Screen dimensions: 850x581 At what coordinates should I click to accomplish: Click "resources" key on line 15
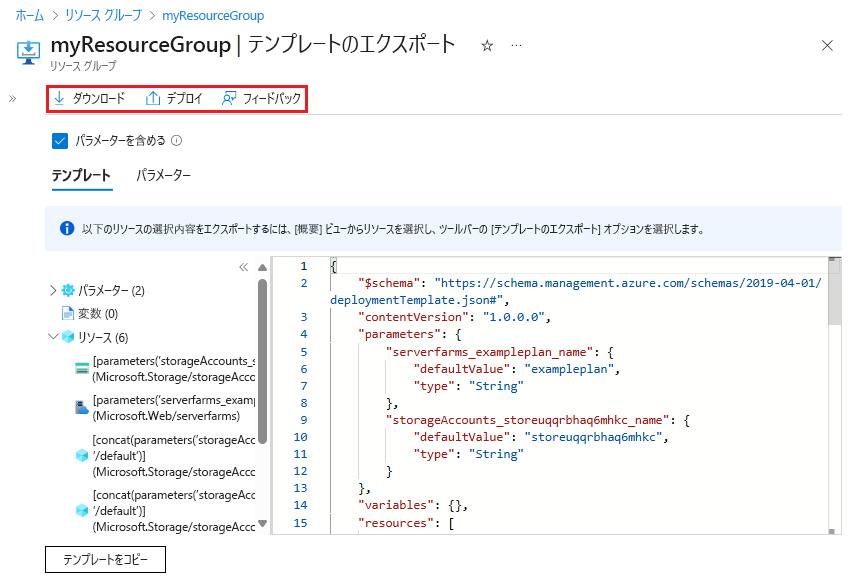click(396, 523)
